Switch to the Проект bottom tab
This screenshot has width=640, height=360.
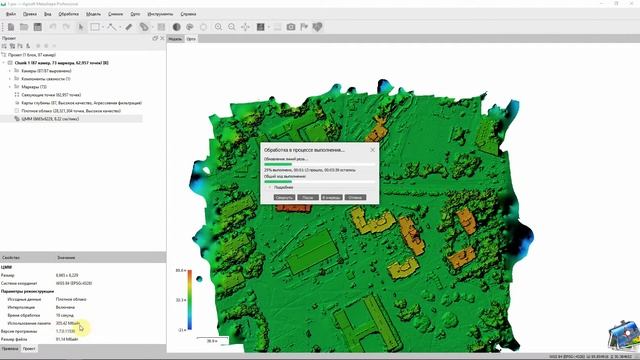(x=29, y=349)
